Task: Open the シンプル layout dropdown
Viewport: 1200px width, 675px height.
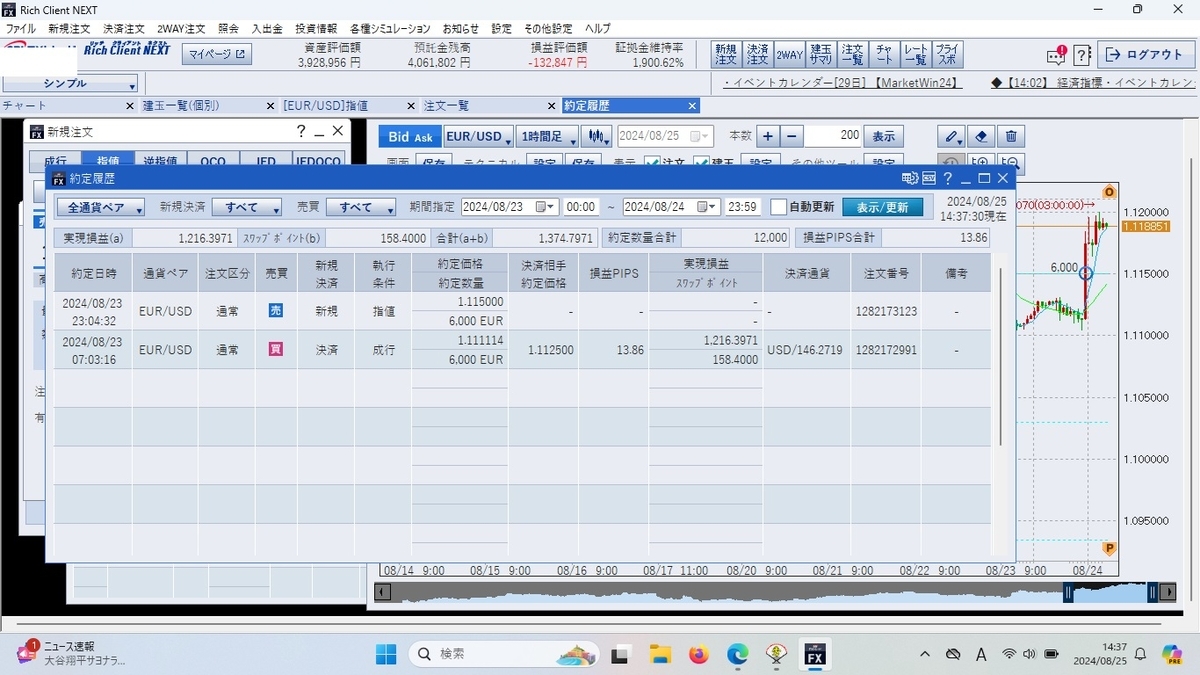Action: tap(70, 84)
